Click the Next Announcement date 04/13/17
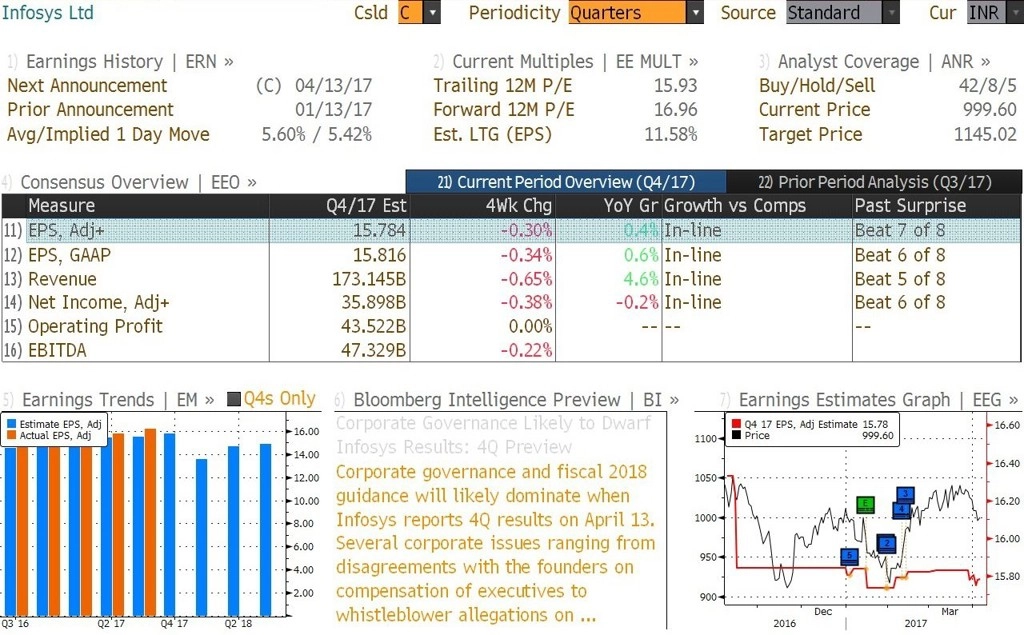Image resolution: width=1024 pixels, height=635 pixels. [333, 86]
